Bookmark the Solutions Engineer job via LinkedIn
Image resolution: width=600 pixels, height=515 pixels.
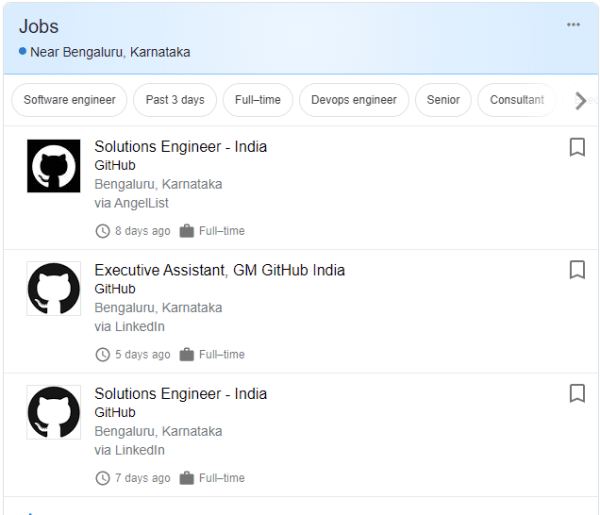tap(577, 393)
